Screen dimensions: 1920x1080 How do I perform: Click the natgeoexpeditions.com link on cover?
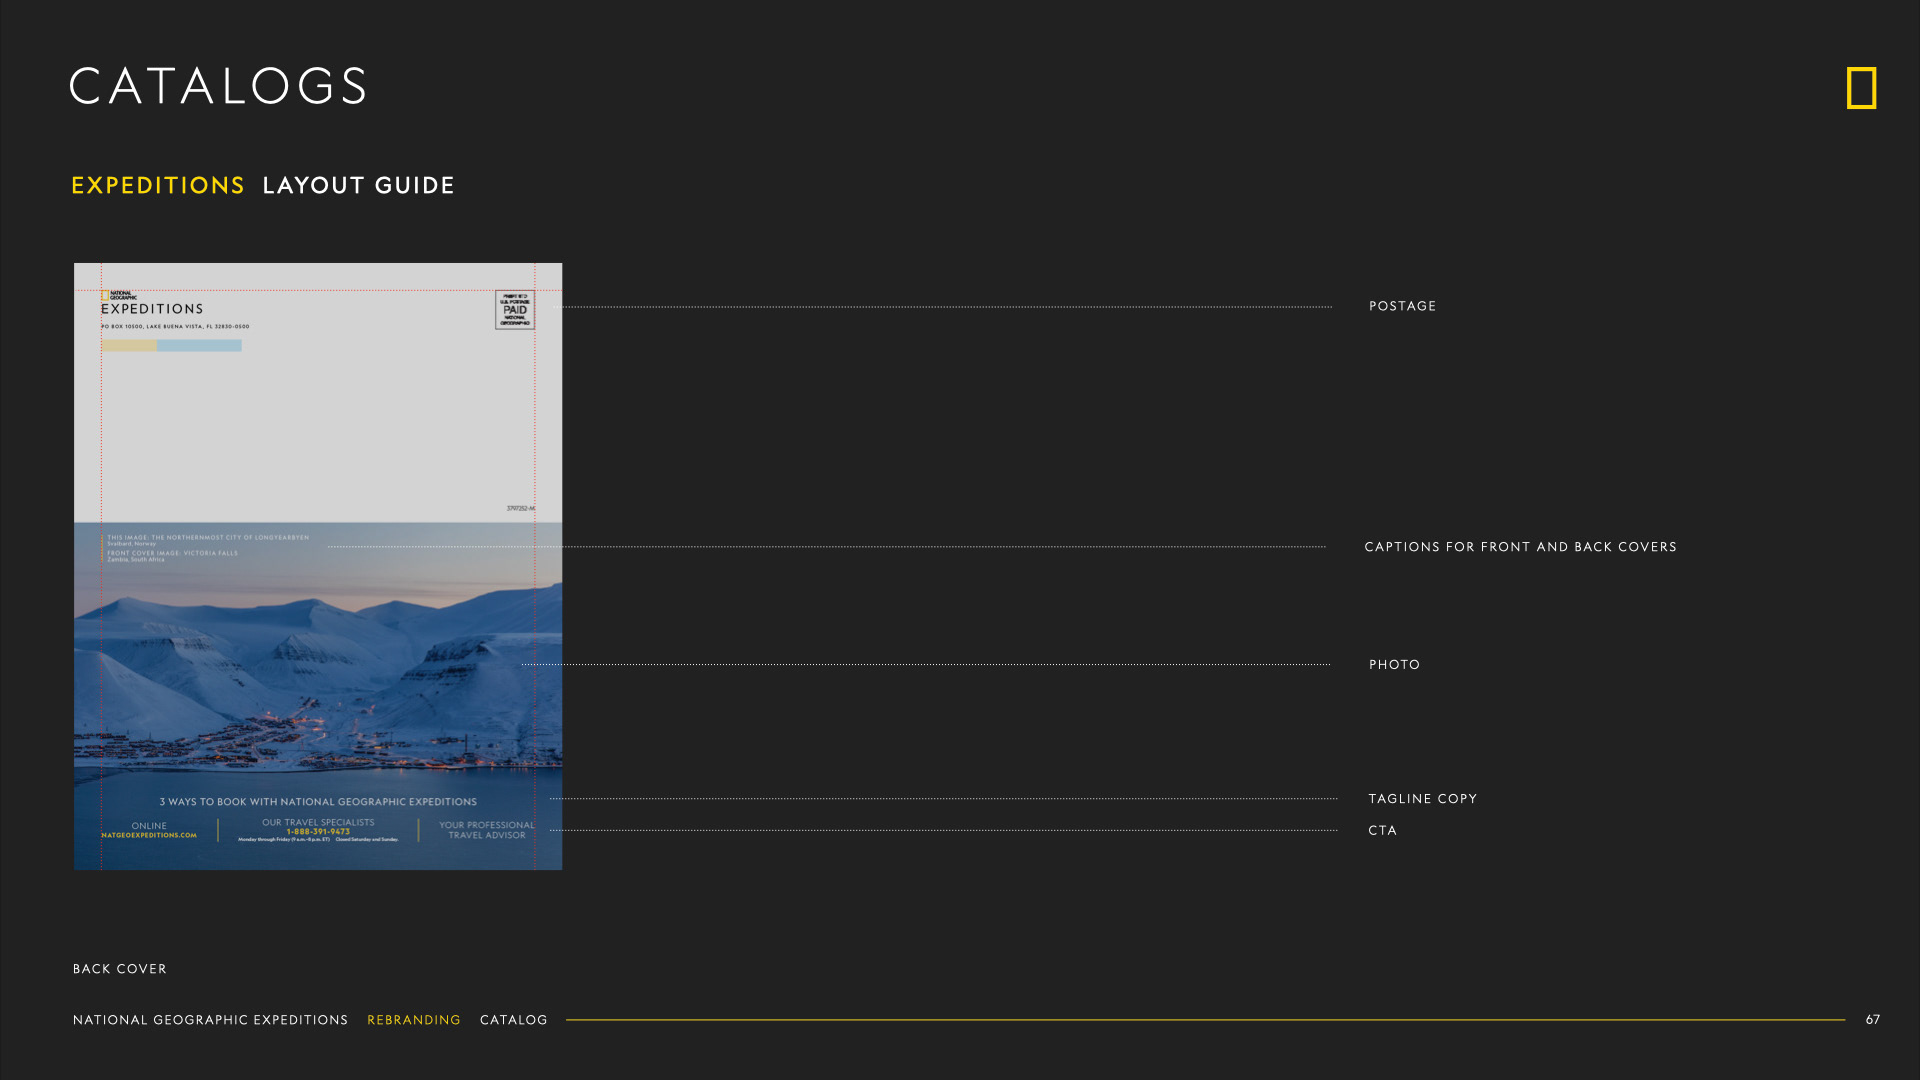149,835
